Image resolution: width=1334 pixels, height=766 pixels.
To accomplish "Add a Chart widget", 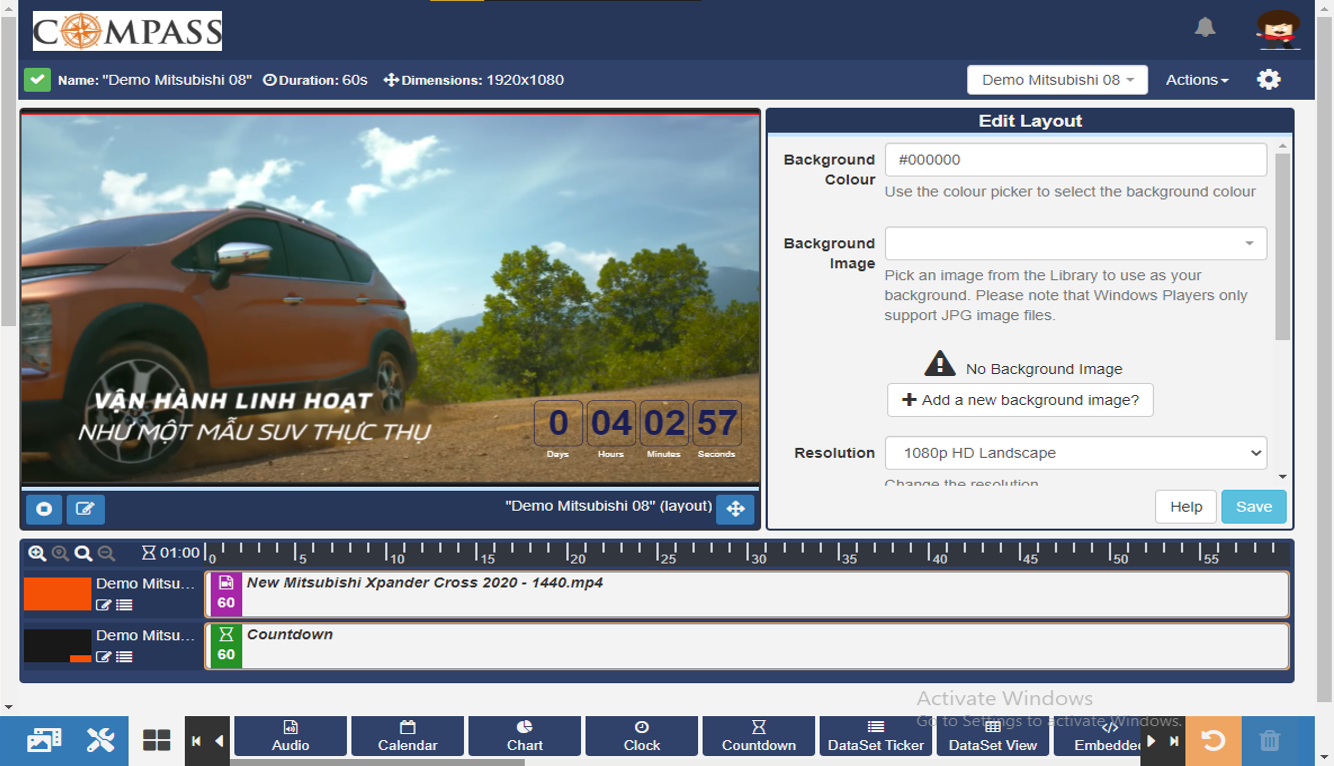I will click(524, 736).
